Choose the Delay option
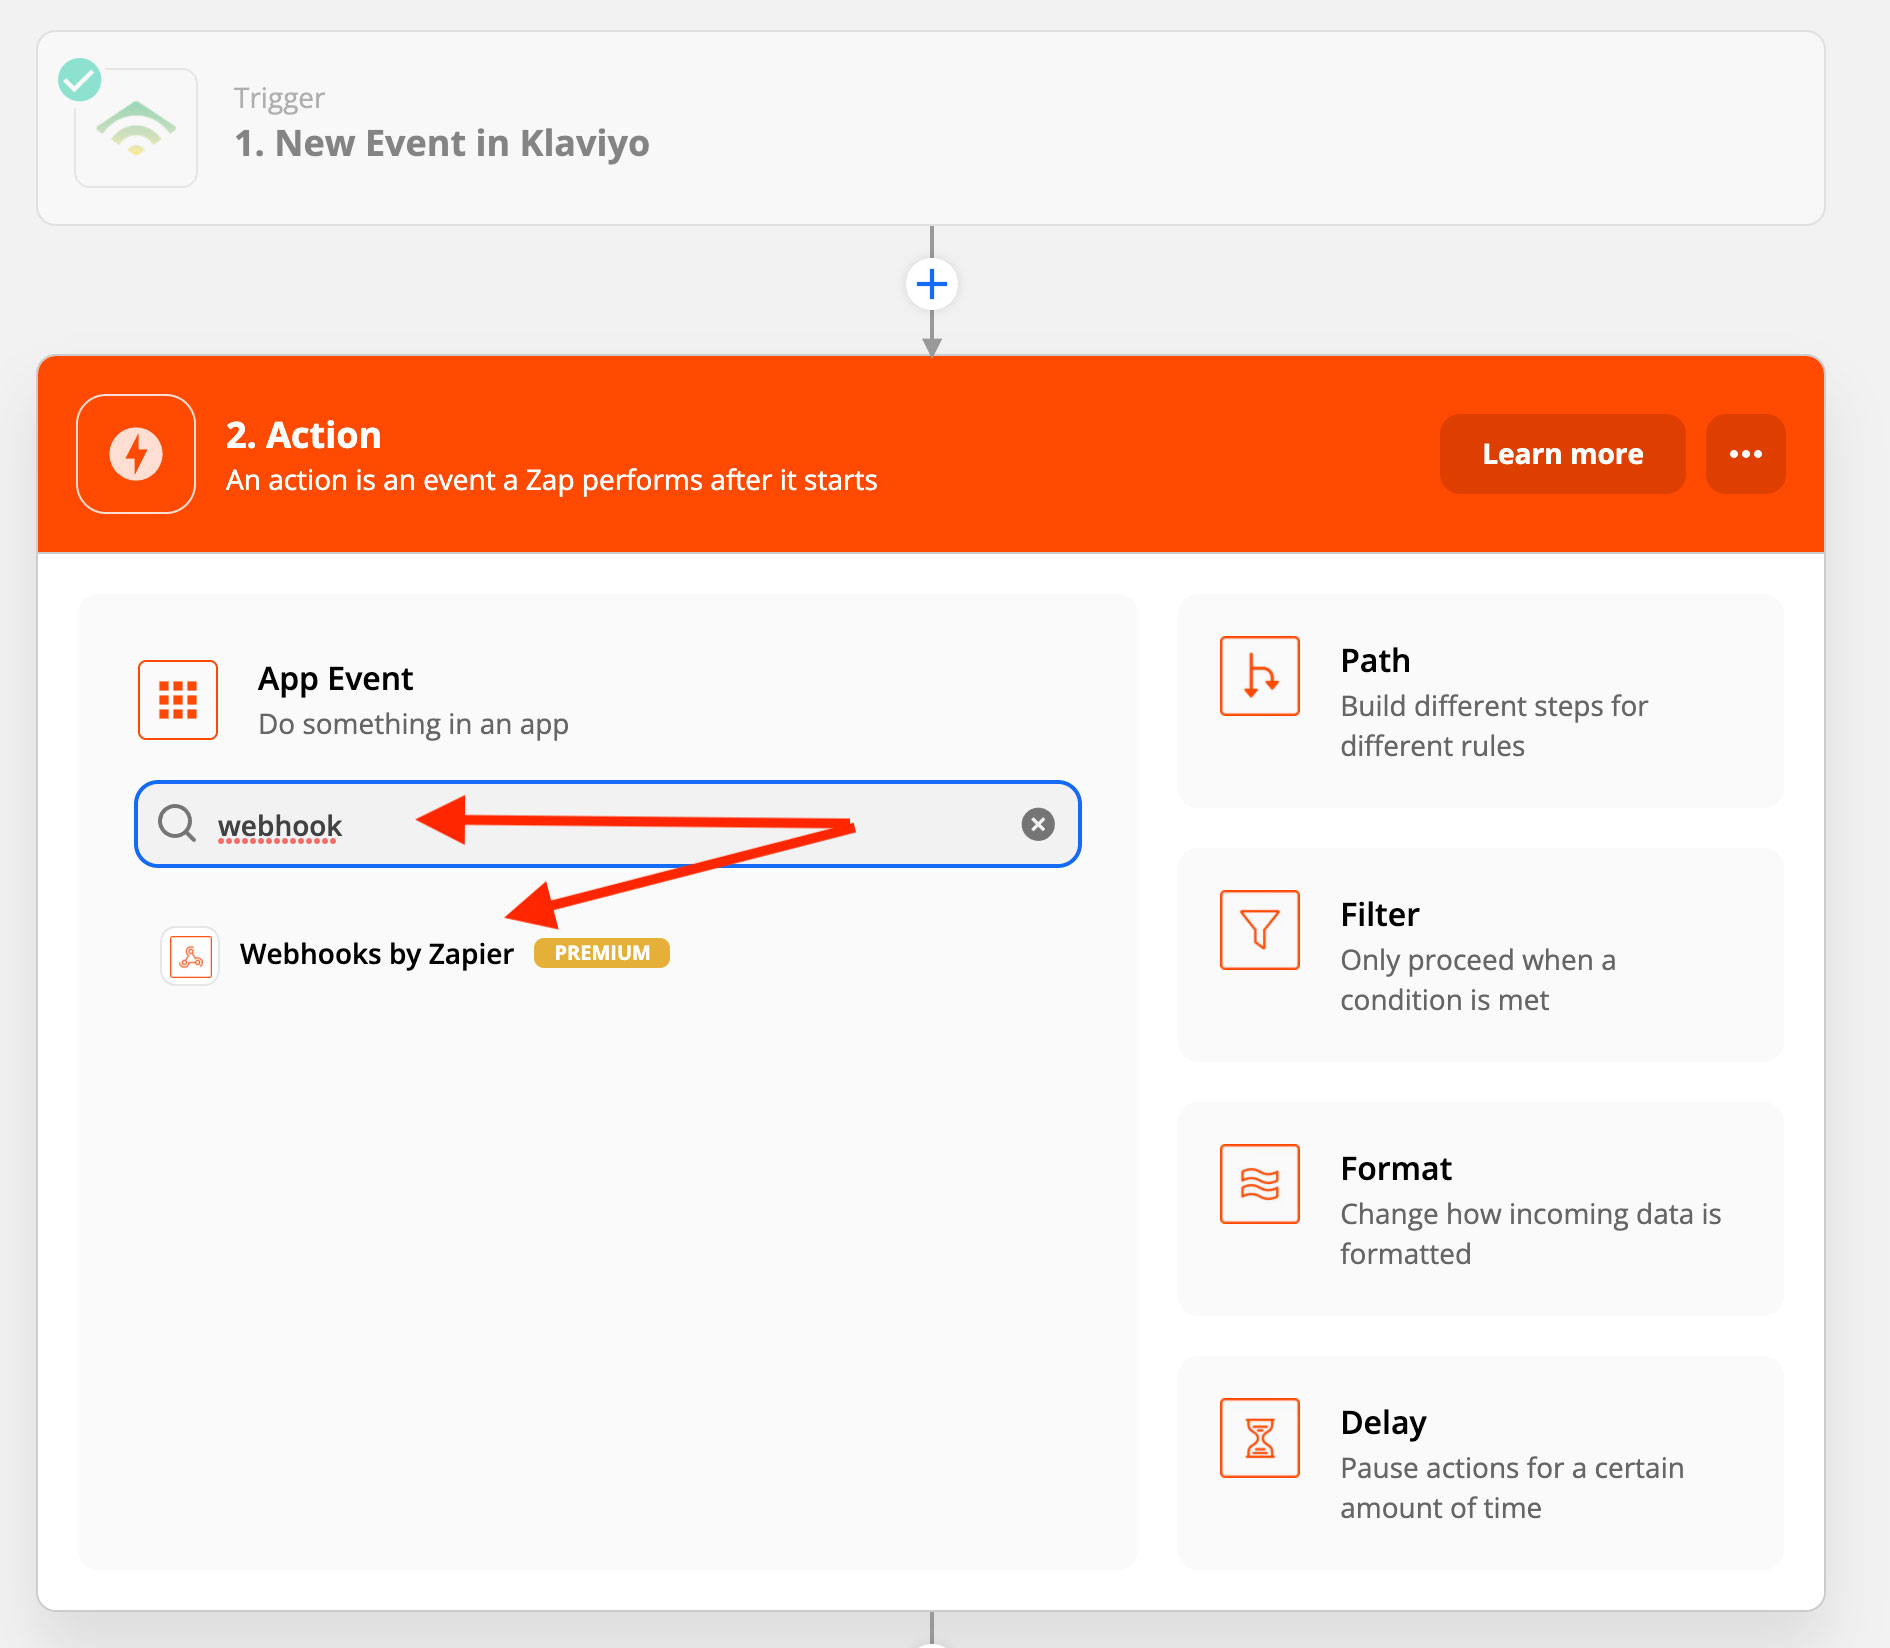The height and width of the screenshot is (1648, 1890). tap(1481, 1463)
